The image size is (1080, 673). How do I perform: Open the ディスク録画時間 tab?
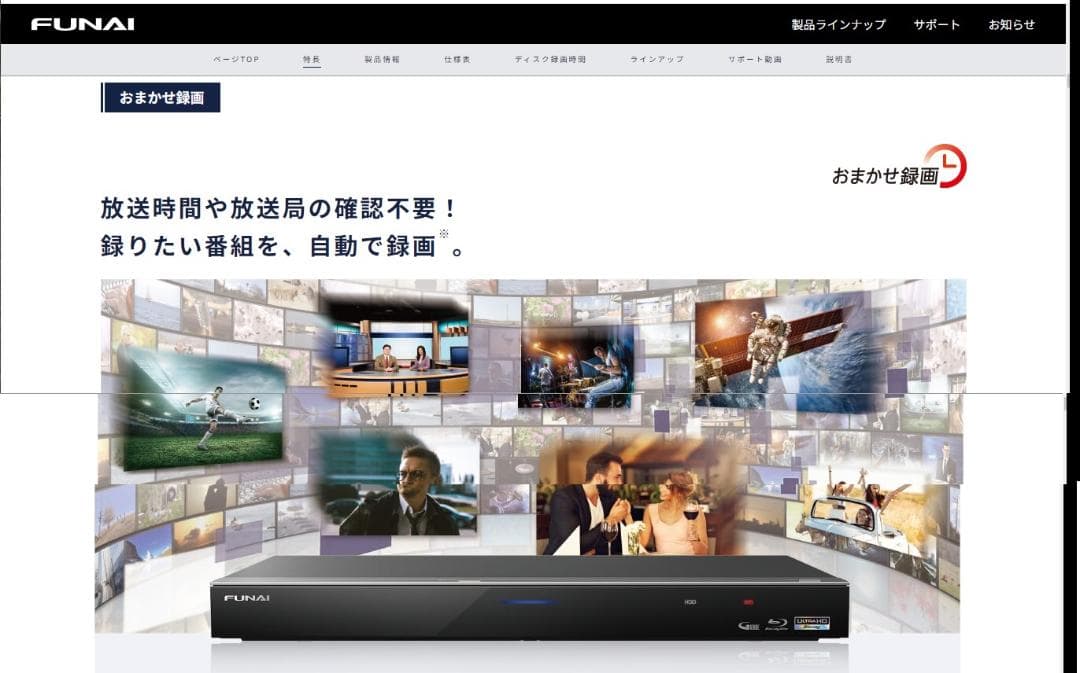click(x=550, y=60)
